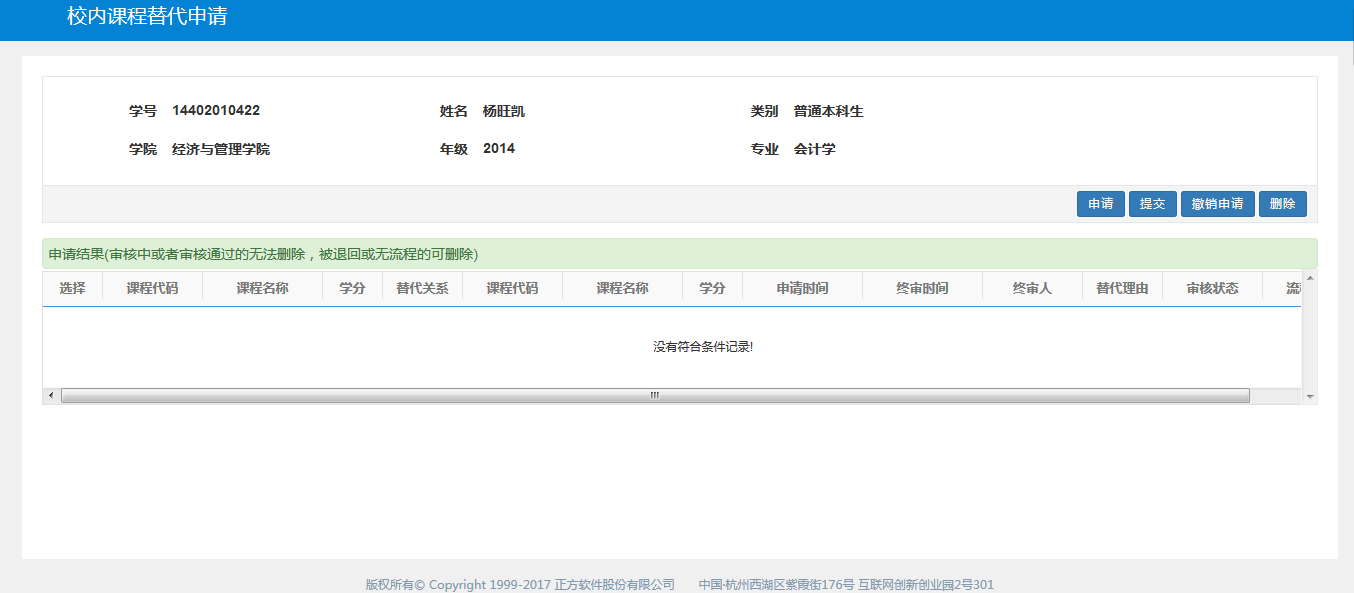Image resolution: width=1354 pixels, height=593 pixels.
Task: Click the 终审时间 column header
Action: point(922,288)
